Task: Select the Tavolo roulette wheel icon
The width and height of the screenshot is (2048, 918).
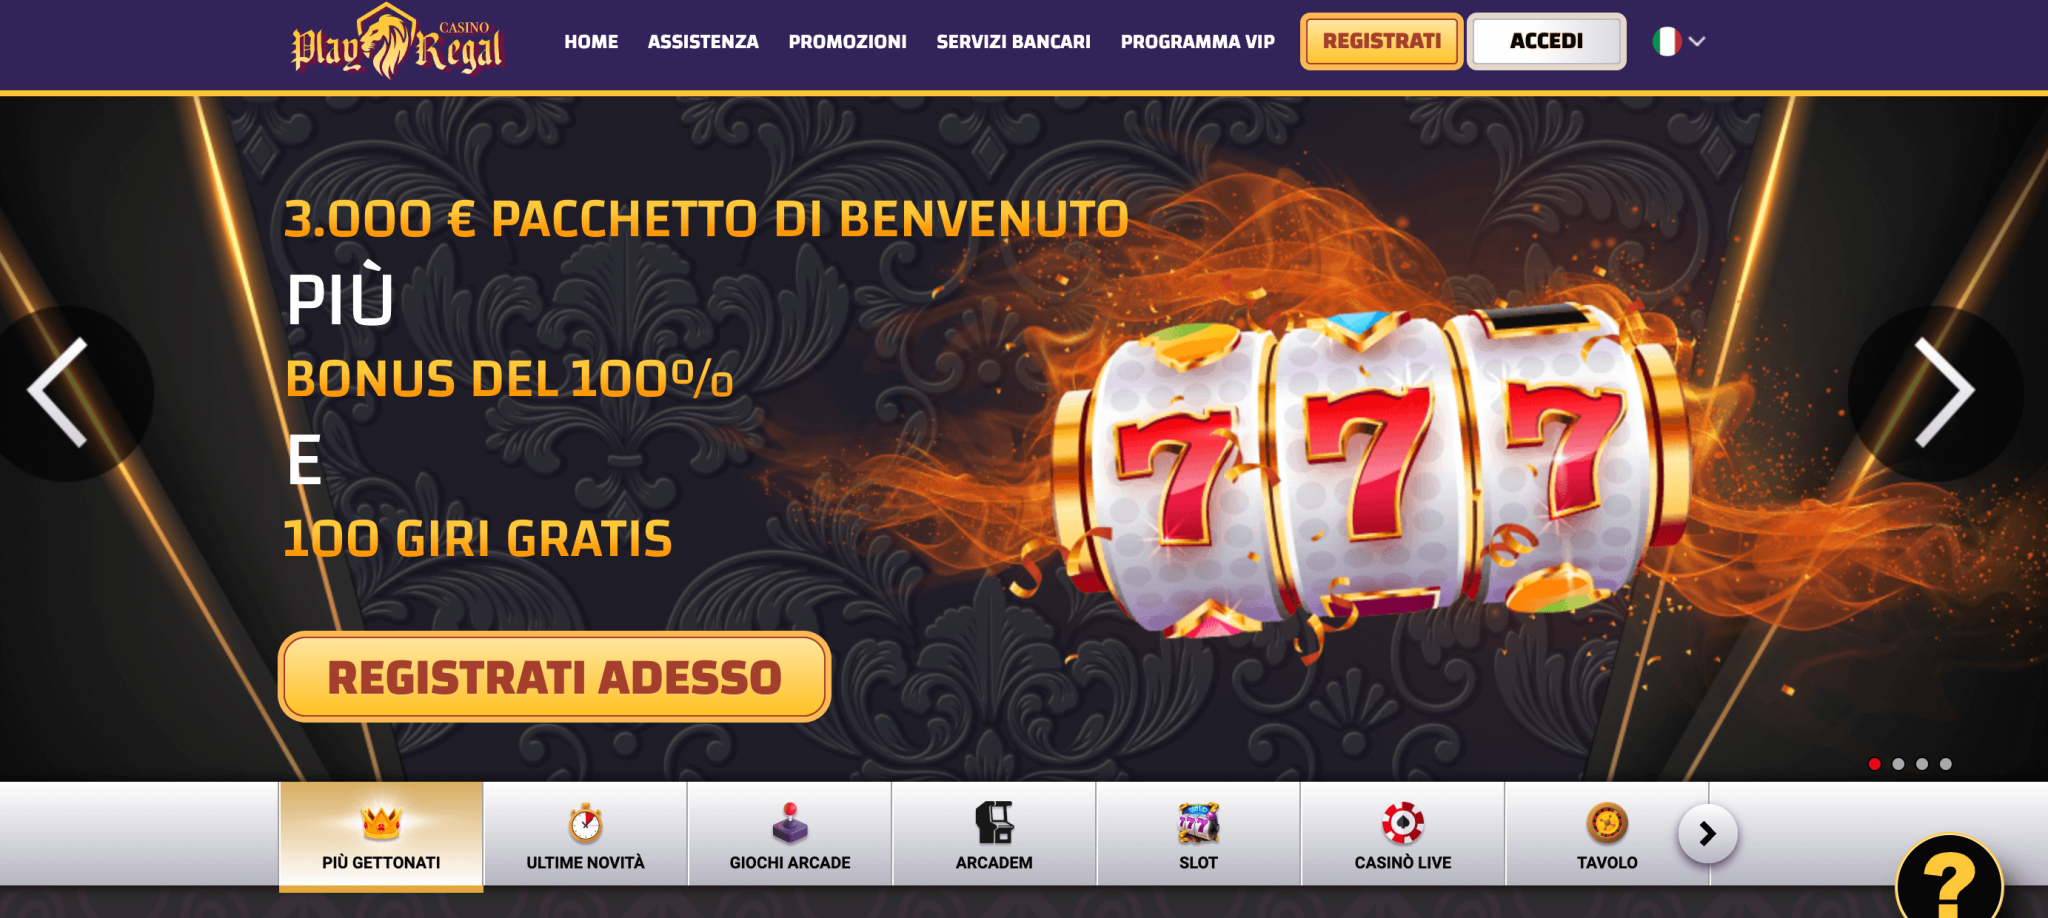Action: (x=1607, y=823)
